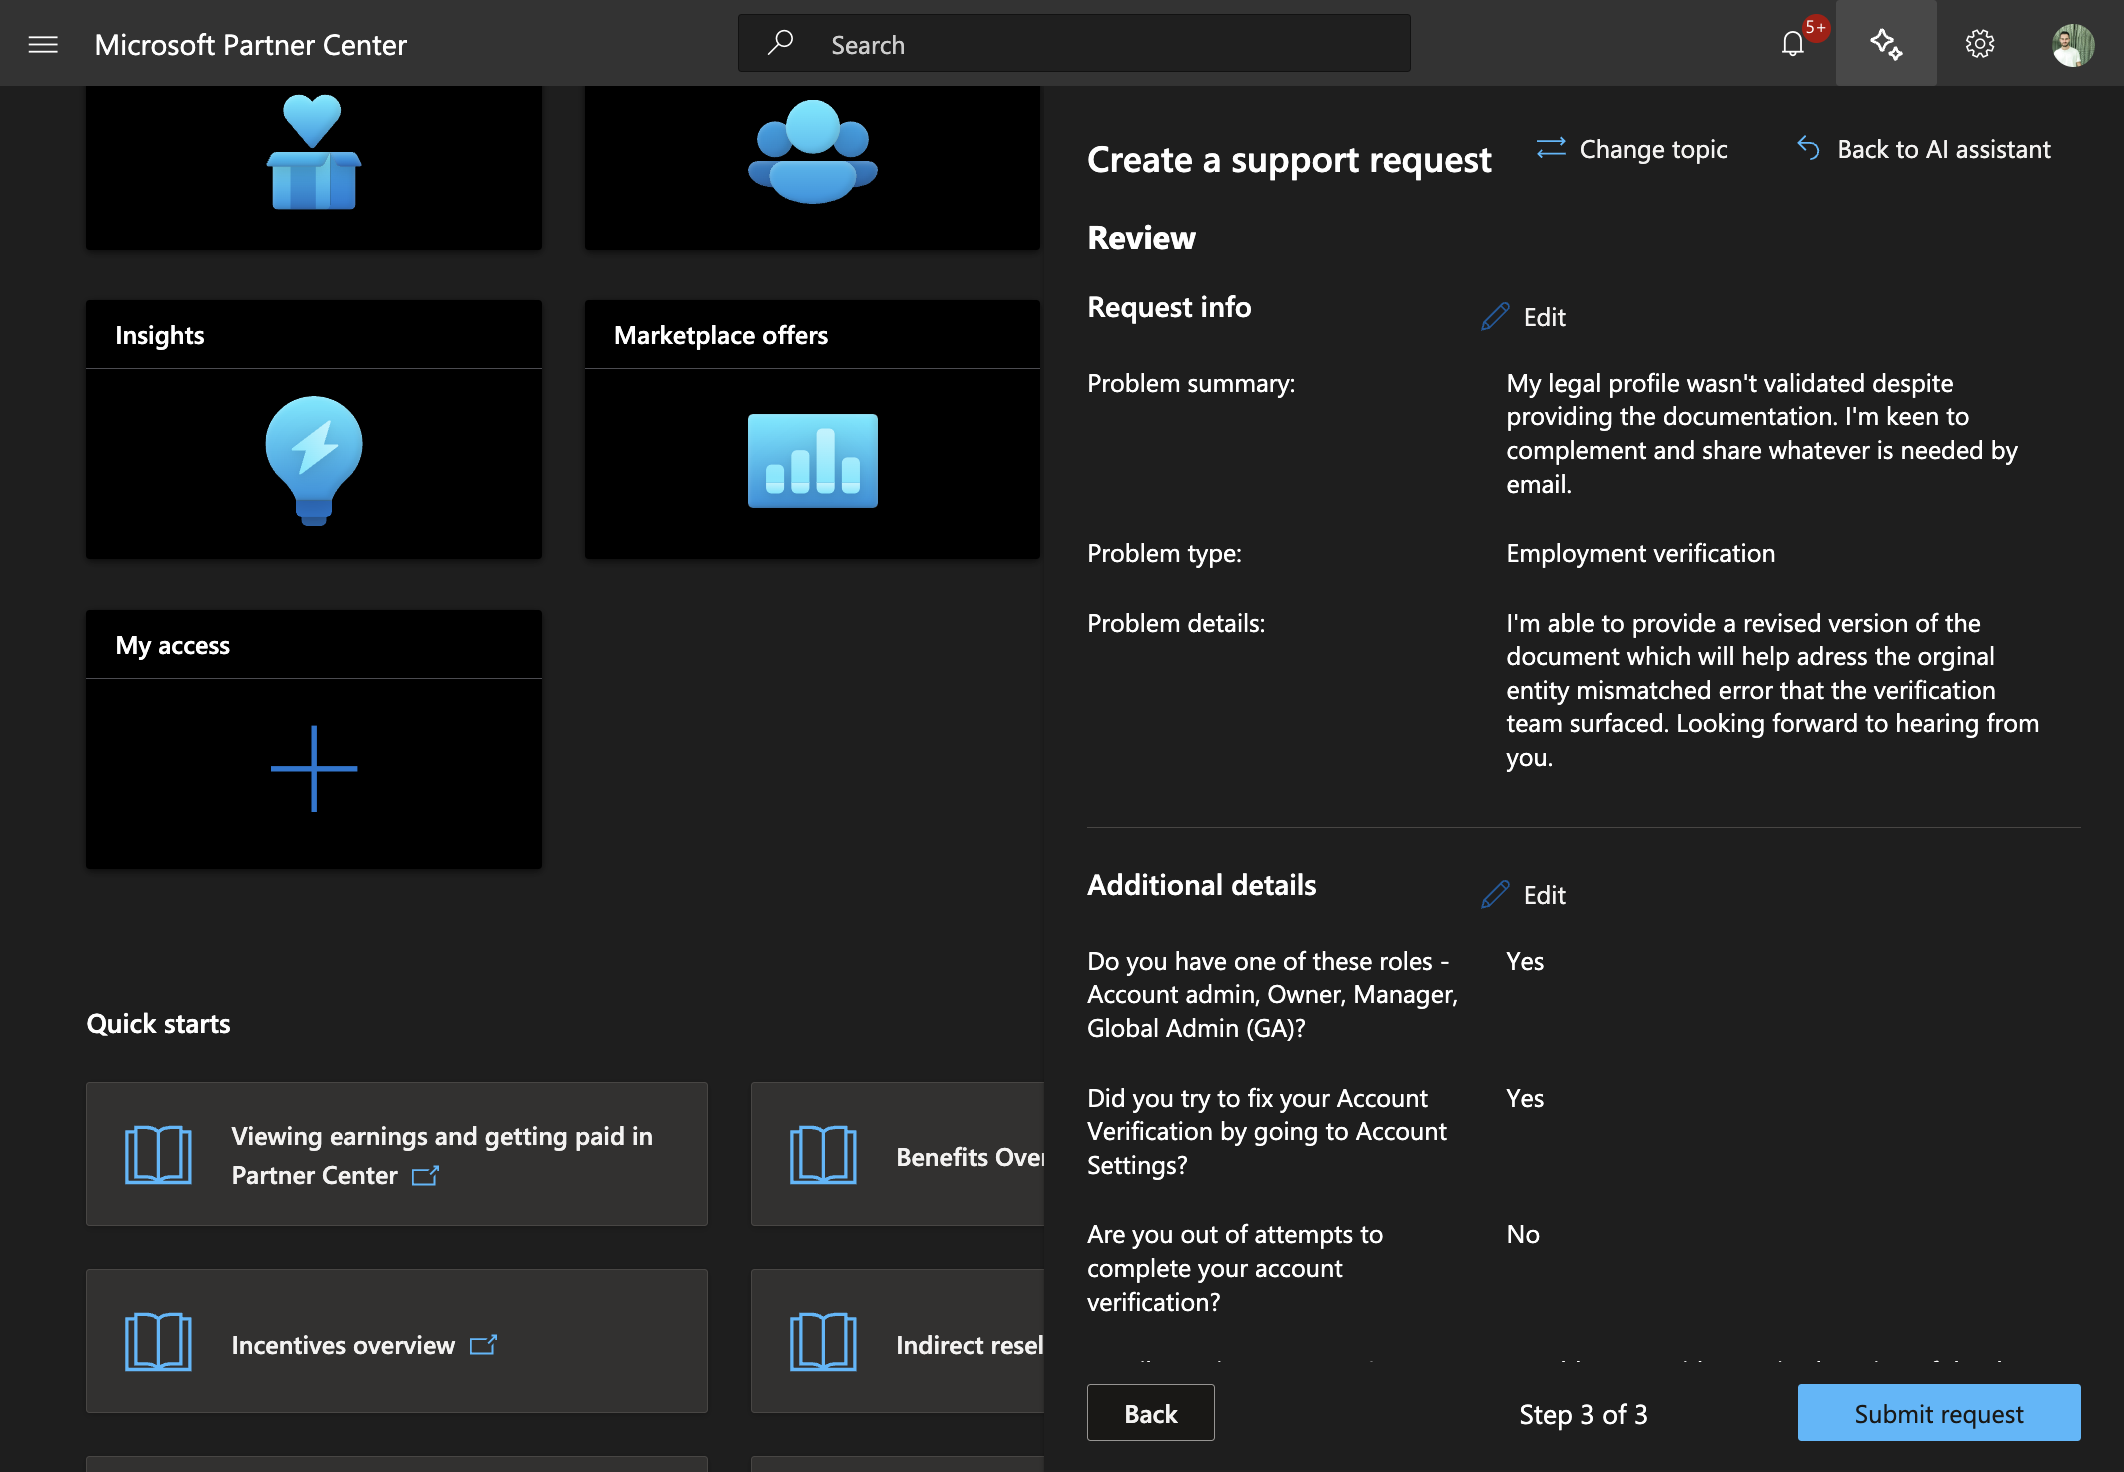
Task: Click the Insights lightbulb icon
Action: [314, 460]
